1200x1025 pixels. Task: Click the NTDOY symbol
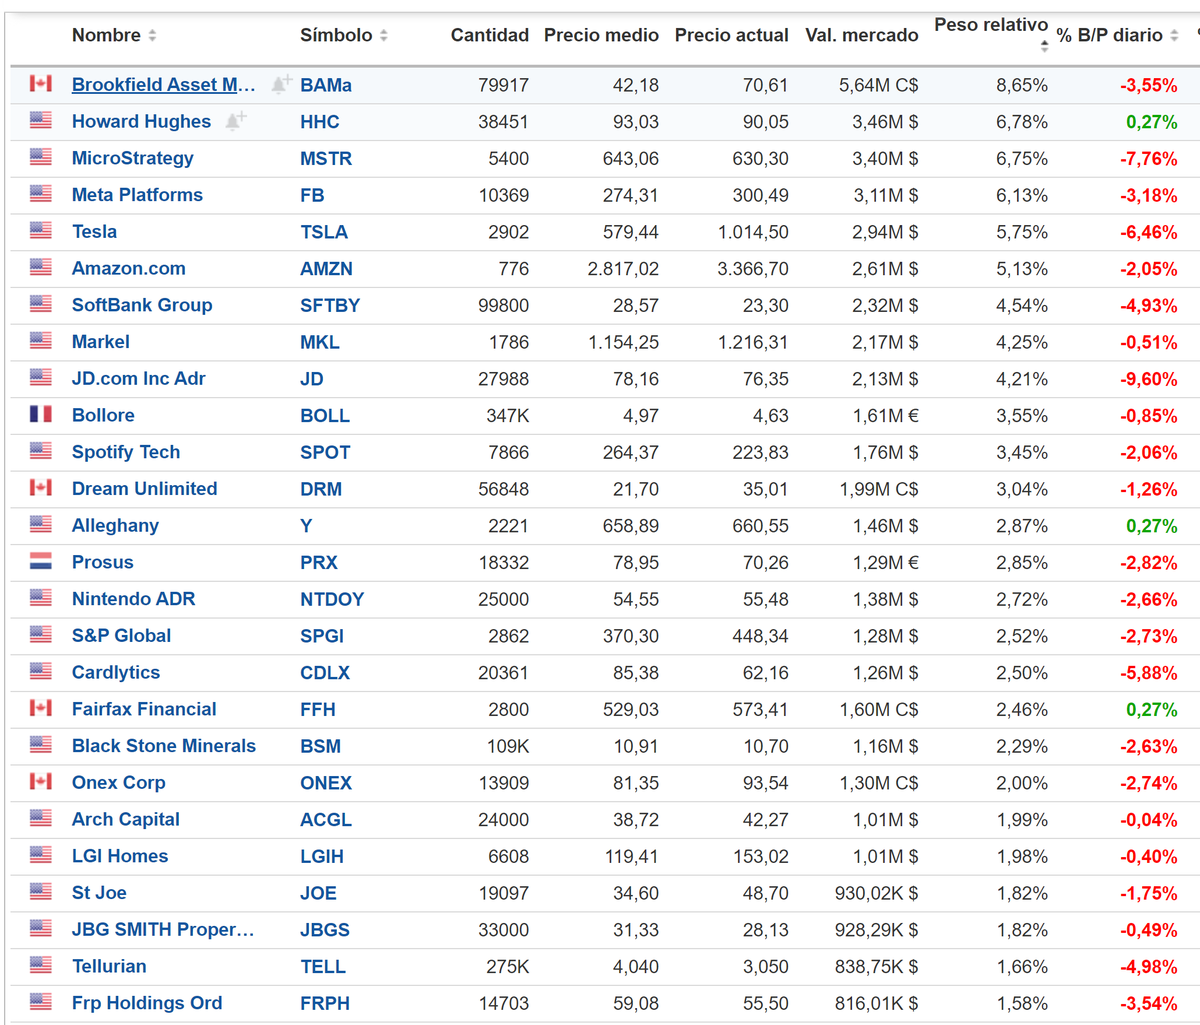pos(332,599)
